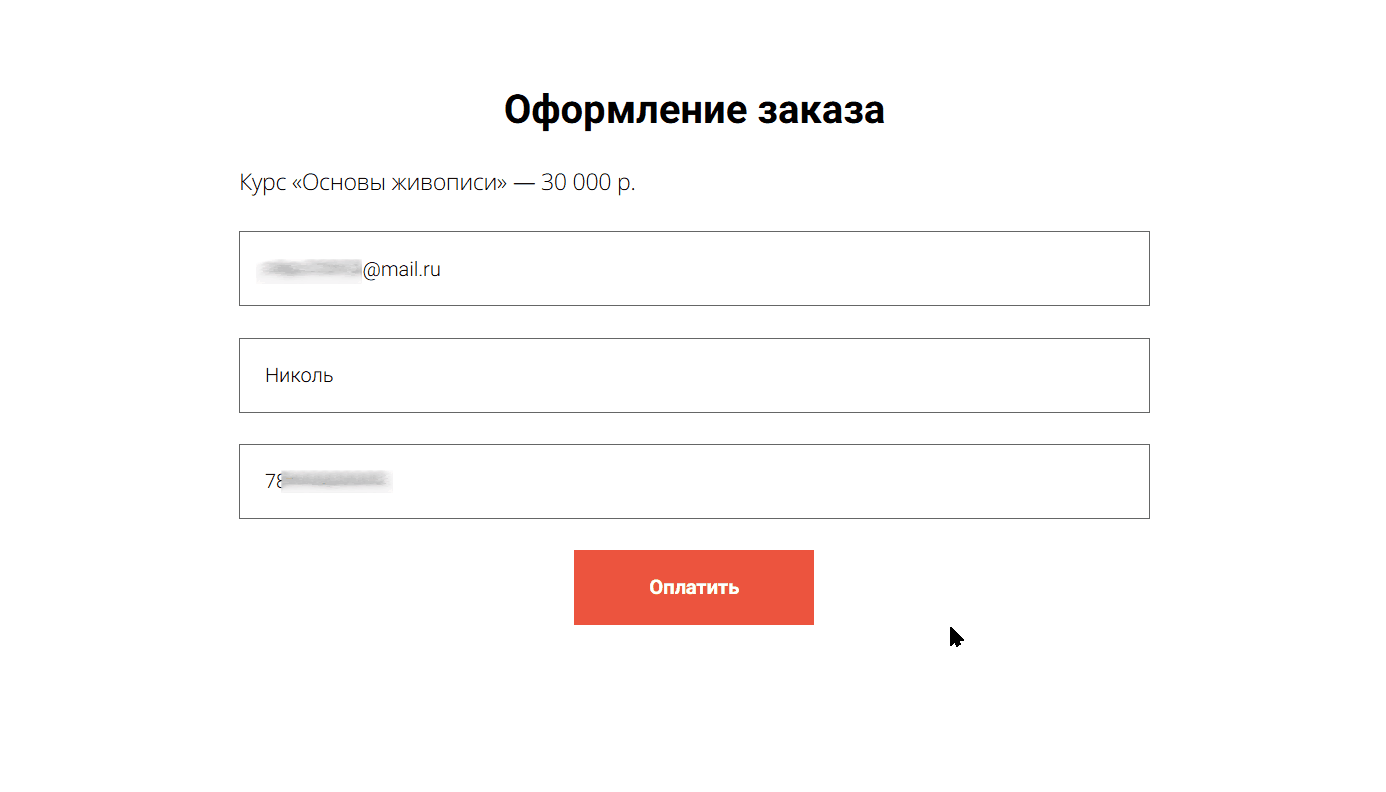Click the «@mail.ru» portion of the email
1386x792 pixels.
(404, 268)
